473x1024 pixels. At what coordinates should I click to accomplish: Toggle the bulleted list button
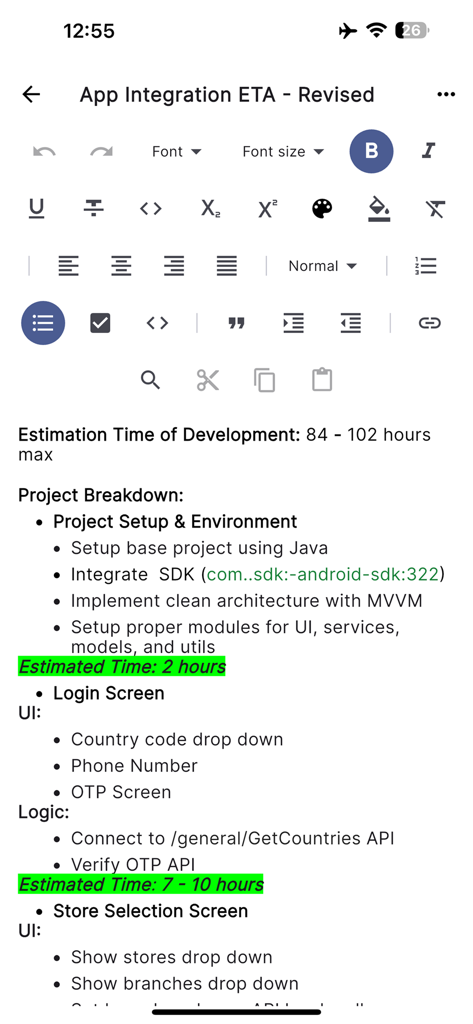tap(43, 323)
